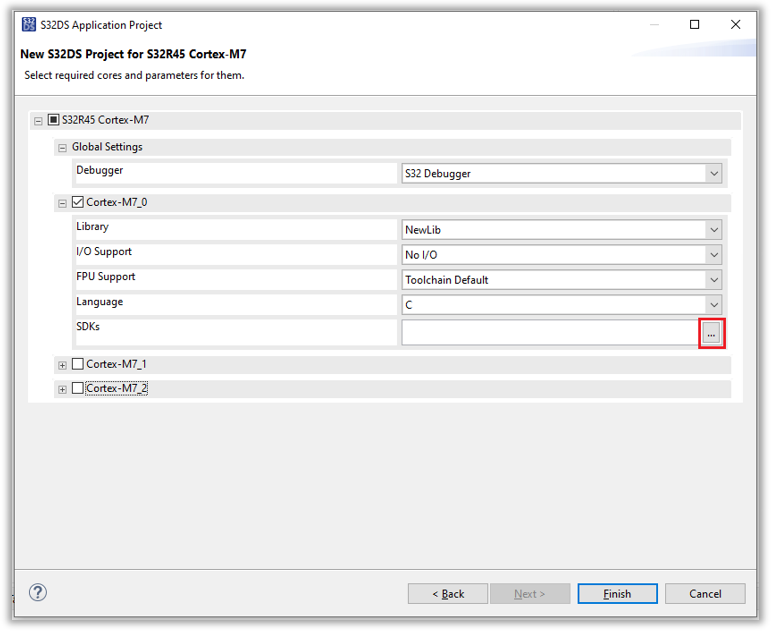
Task: Toggle the S32R45 Cortex-M7 checkbox
Action: (x=53, y=120)
